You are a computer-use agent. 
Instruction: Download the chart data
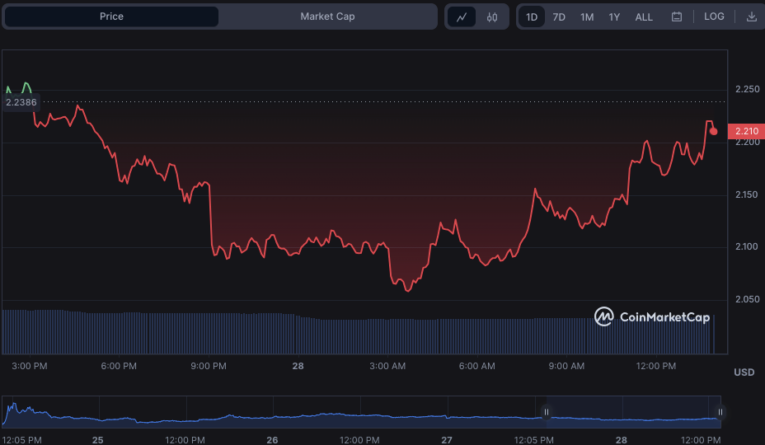[x=750, y=17]
